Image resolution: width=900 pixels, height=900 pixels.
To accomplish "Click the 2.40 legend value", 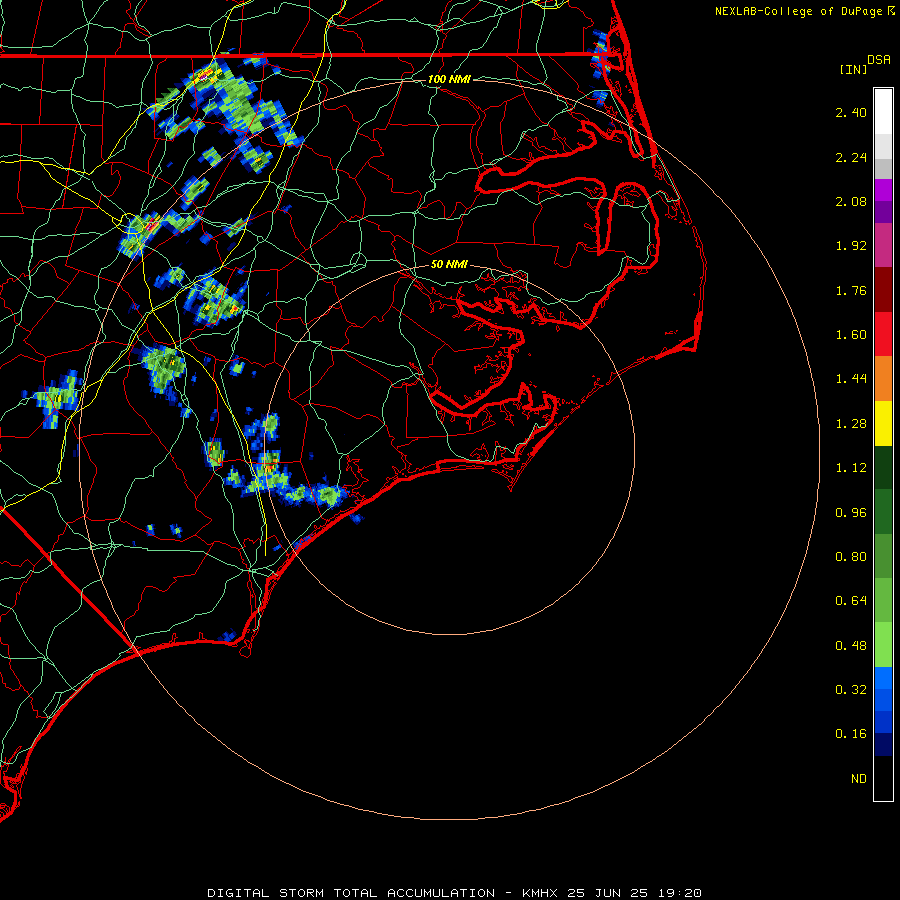I will click(x=851, y=112).
